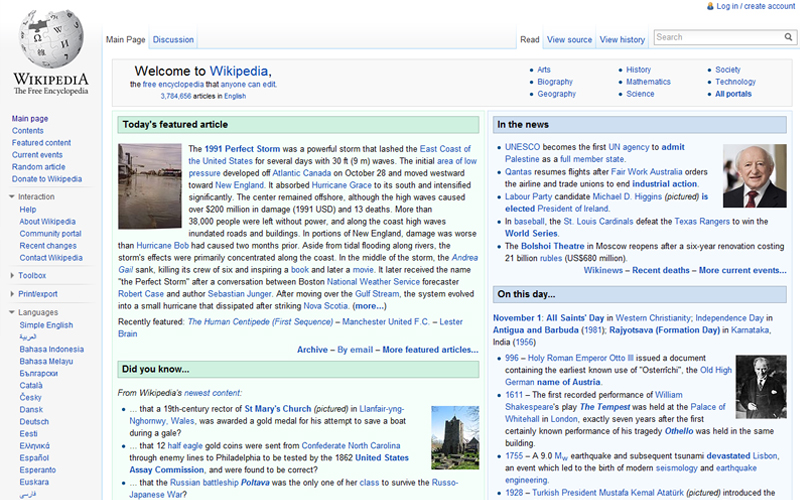Click the Atatürk black-and-white photo
800x500 pixels.
(761, 387)
